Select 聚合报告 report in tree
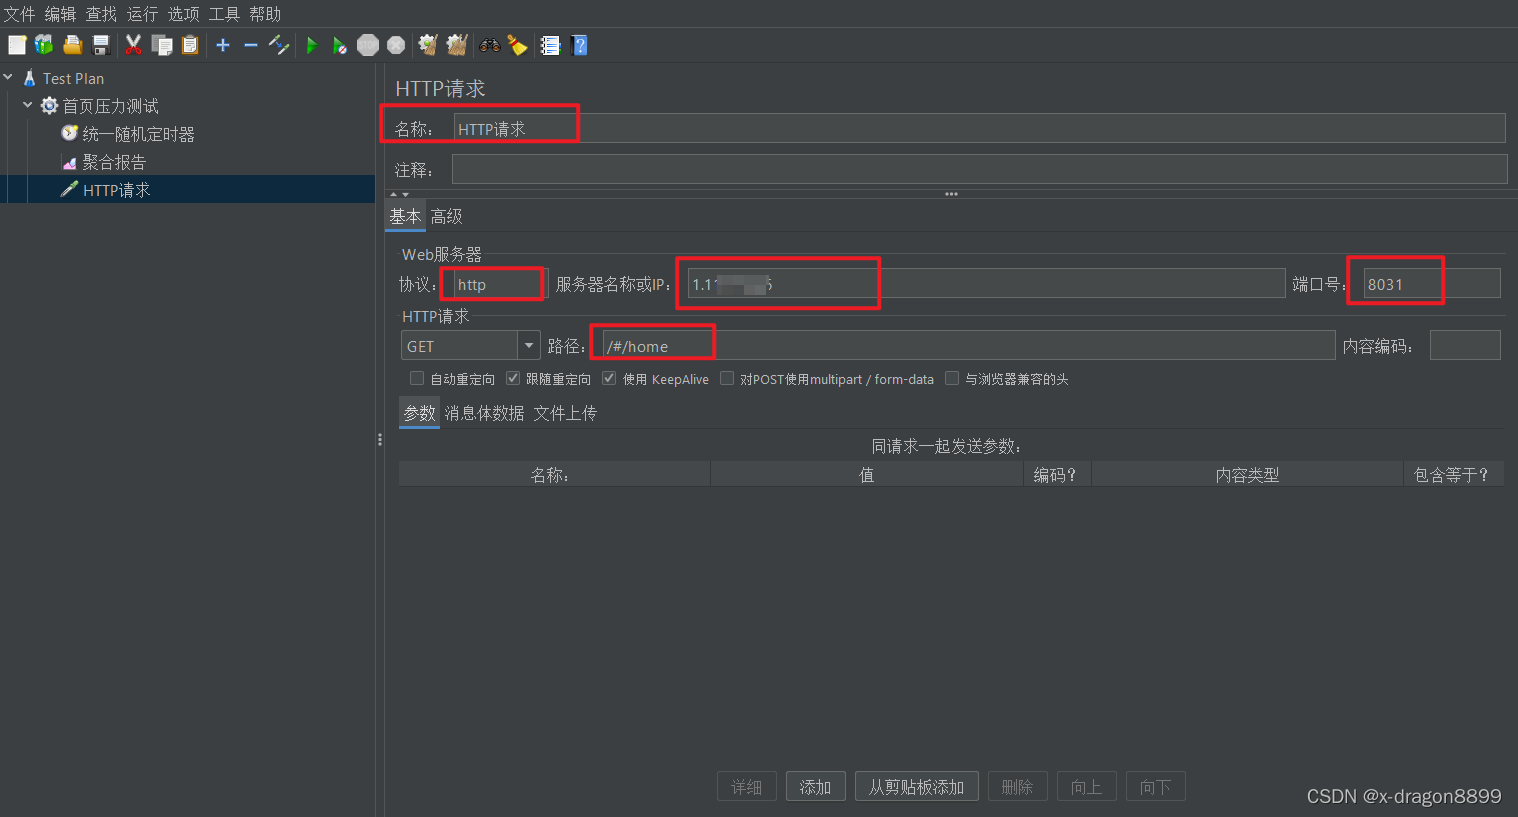 point(114,162)
